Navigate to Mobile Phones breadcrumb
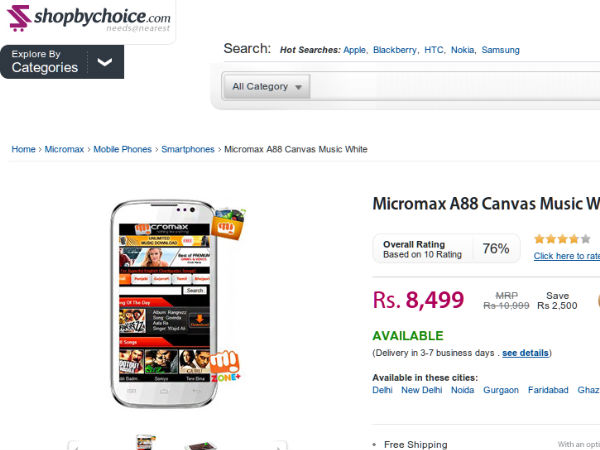The width and height of the screenshot is (600, 450). pos(122,149)
